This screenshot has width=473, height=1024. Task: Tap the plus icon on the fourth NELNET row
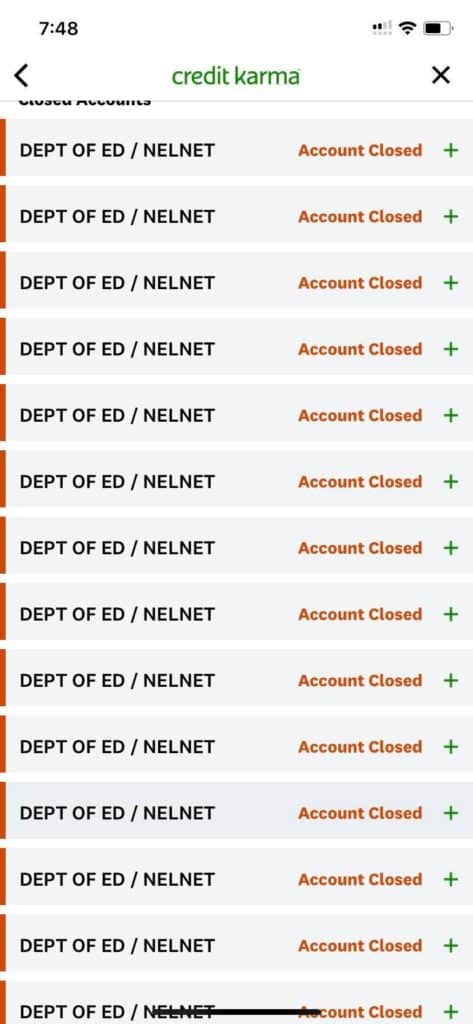pos(451,349)
